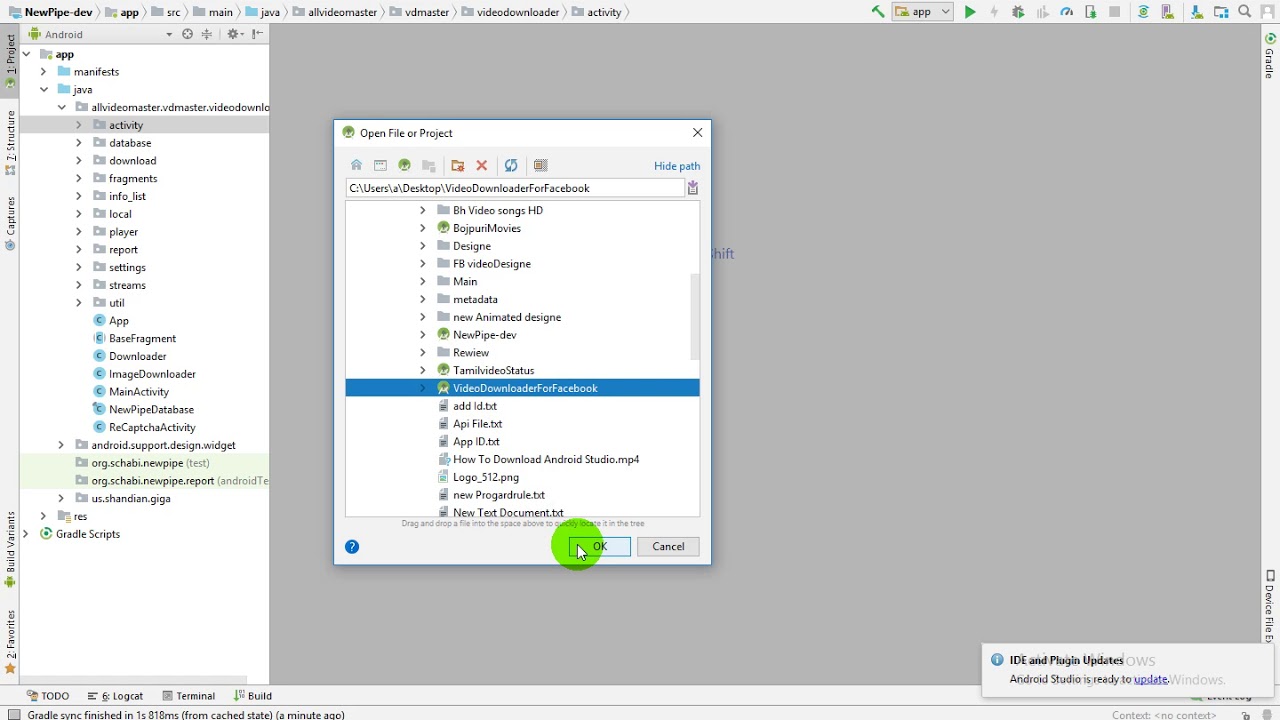Image resolution: width=1280 pixels, height=720 pixels.
Task: Expand Gradle Scripts in project tree
Action: click(x=26, y=534)
